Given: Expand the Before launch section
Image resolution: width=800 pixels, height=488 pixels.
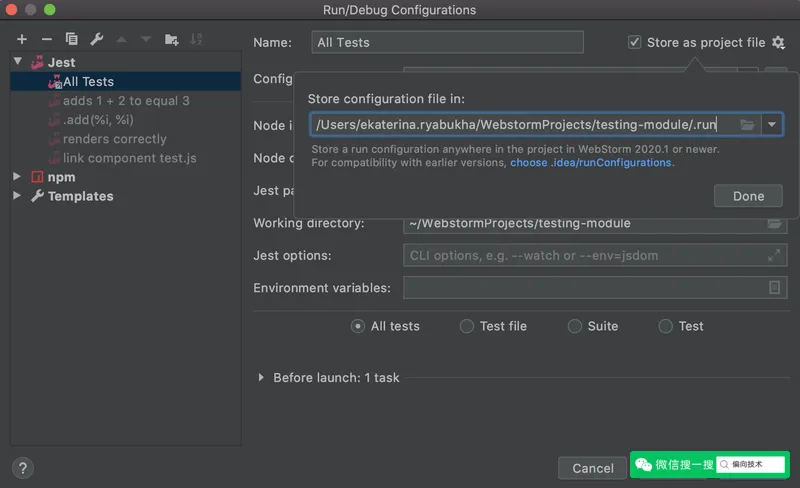Looking at the screenshot, I should 261,378.
